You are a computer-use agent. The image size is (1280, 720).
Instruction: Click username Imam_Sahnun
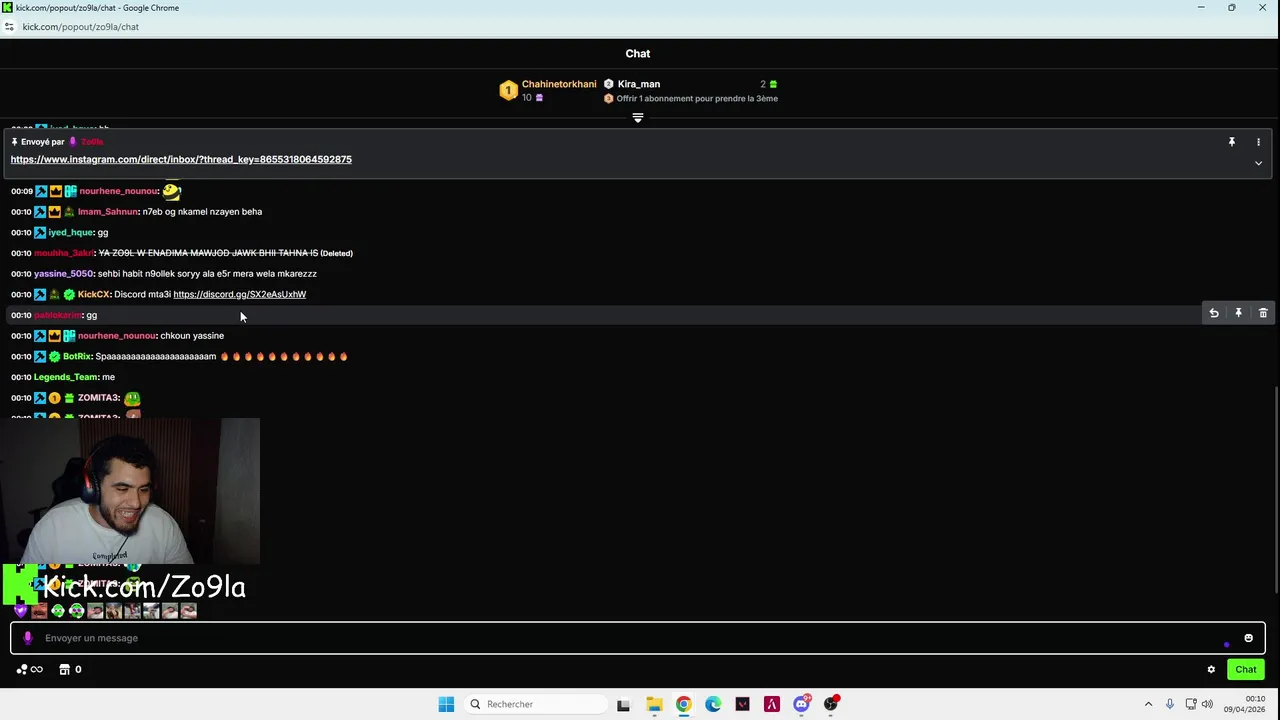(108, 212)
